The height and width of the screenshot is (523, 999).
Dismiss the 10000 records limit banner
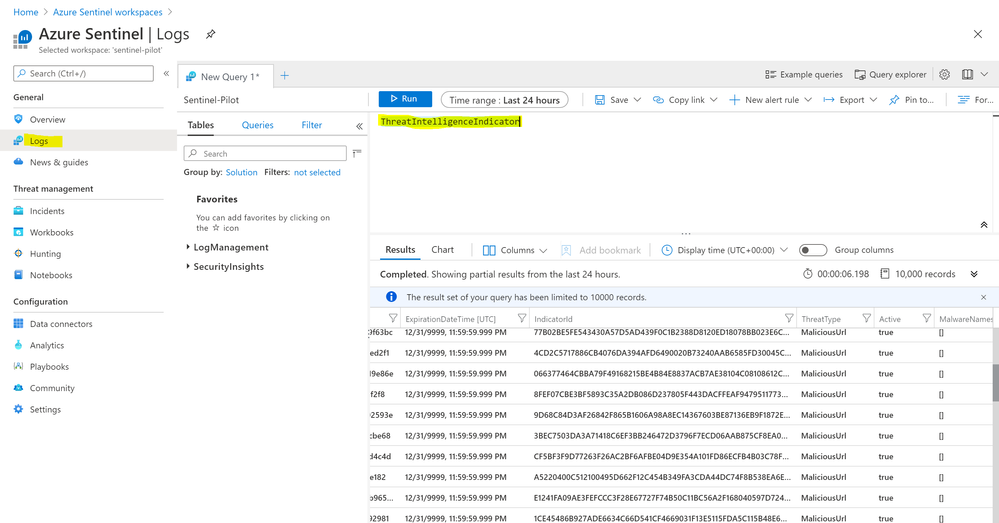[x=983, y=297]
